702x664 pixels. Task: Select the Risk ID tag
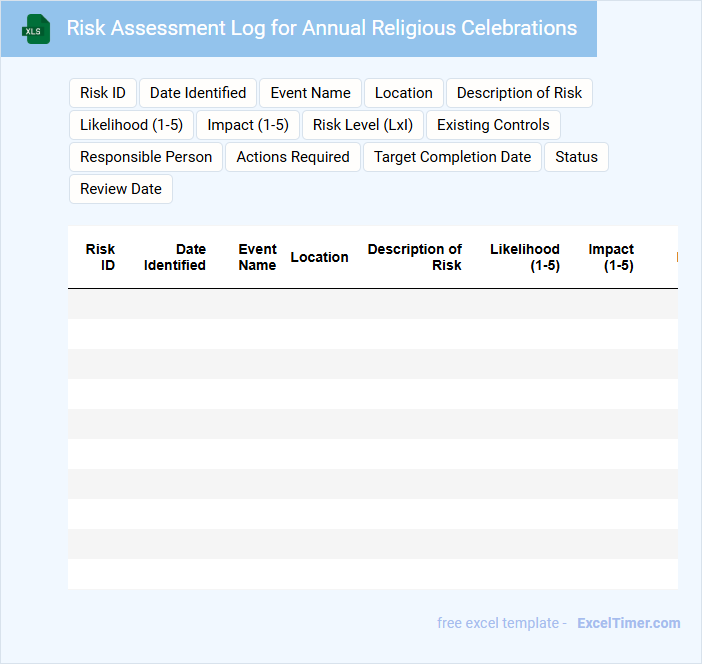click(103, 93)
